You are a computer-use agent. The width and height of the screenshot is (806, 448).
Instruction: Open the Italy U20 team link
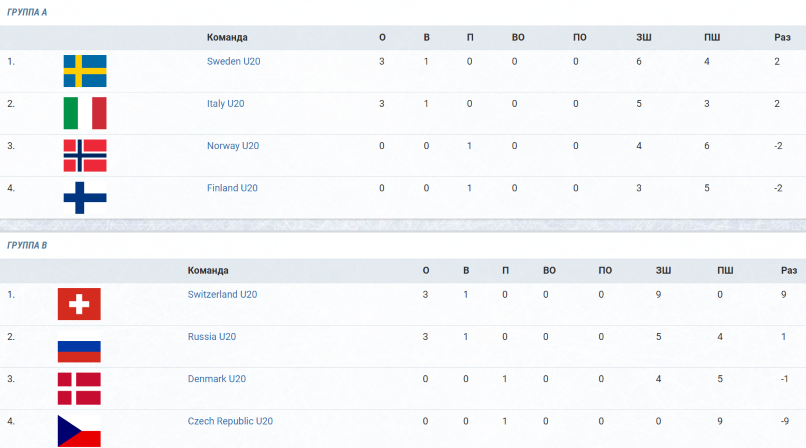pos(226,103)
